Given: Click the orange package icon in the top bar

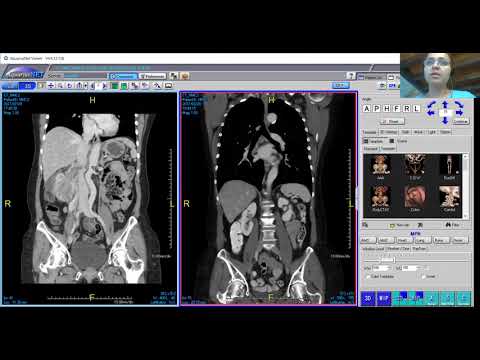Looking at the screenshot, I should (185, 76).
